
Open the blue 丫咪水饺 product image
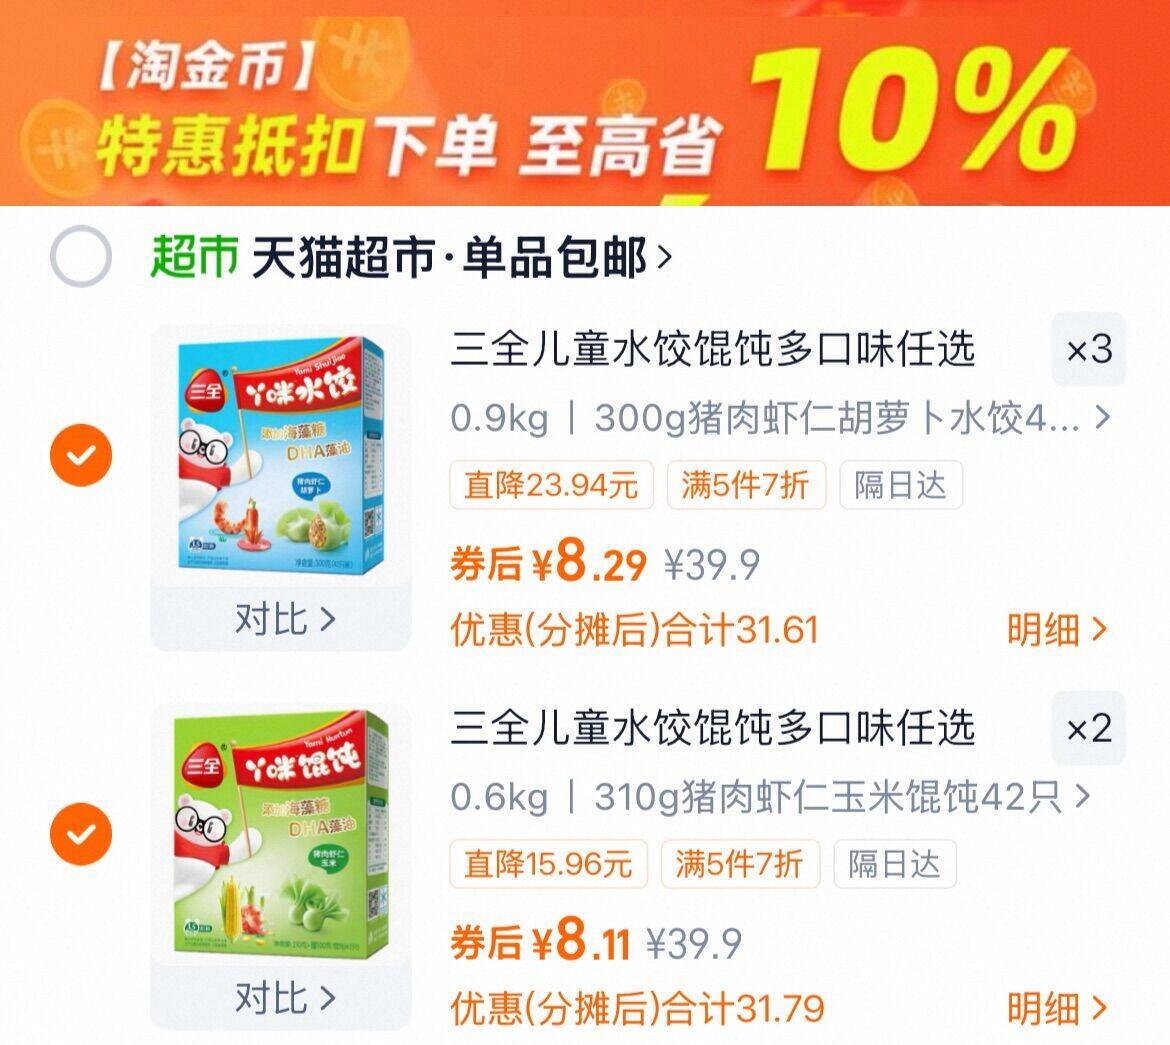coord(281,456)
